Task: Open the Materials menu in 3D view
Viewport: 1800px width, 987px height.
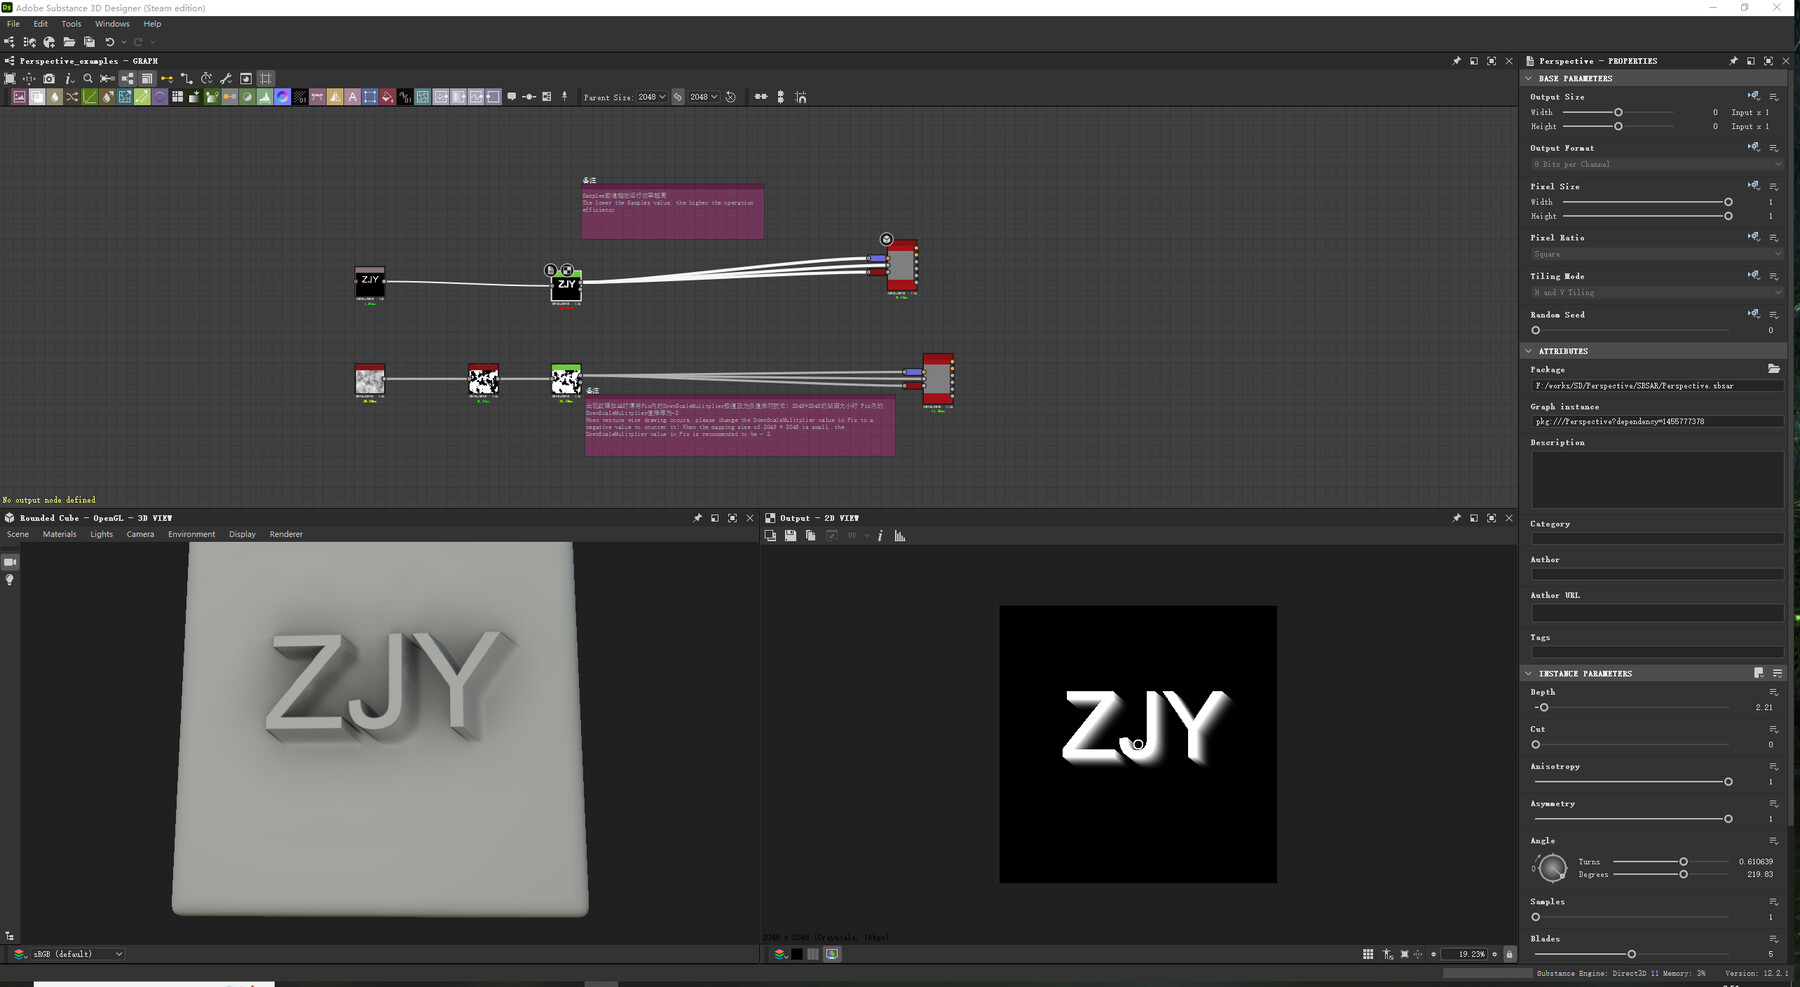Action: (59, 534)
